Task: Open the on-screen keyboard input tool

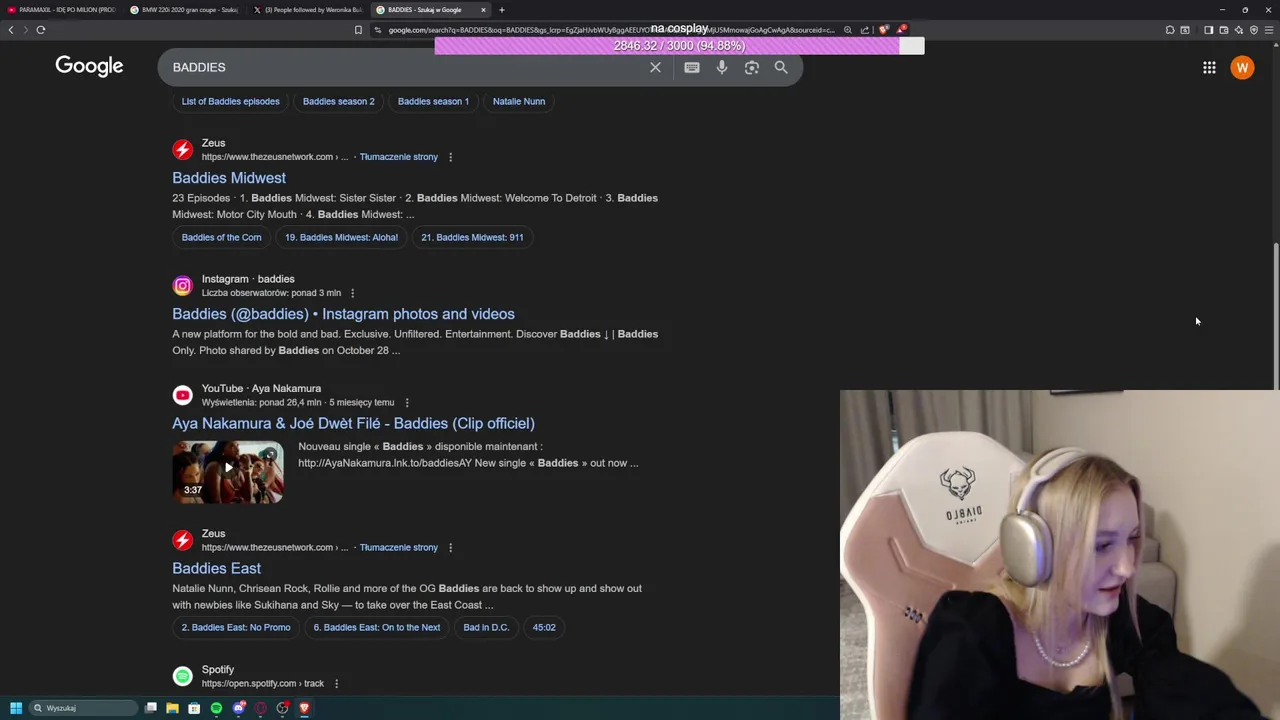Action: click(x=691, y=67)
